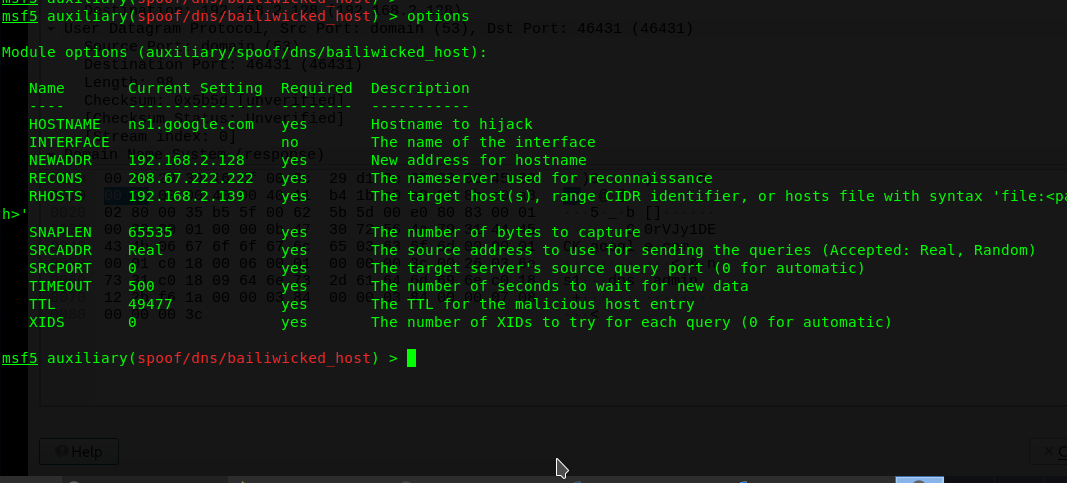Click the INTERFACE option name

pyautogui.click(x=69, y=142)
